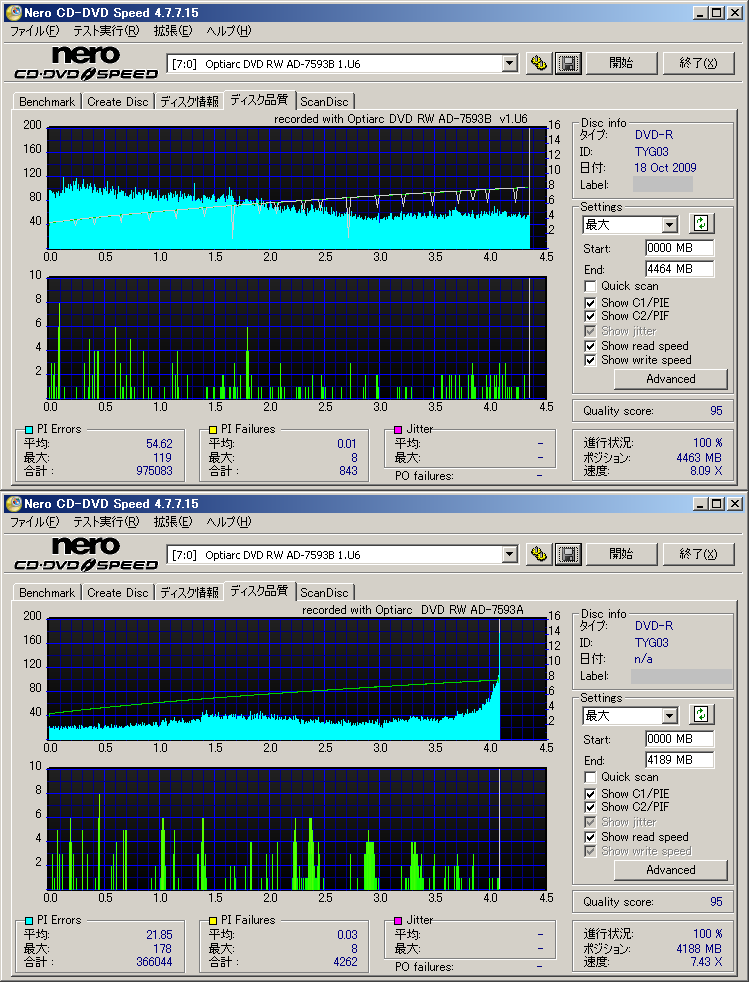Click 開始 start button in bottom window
Screen dimensions: 749x982
click(x=621, y=554)
